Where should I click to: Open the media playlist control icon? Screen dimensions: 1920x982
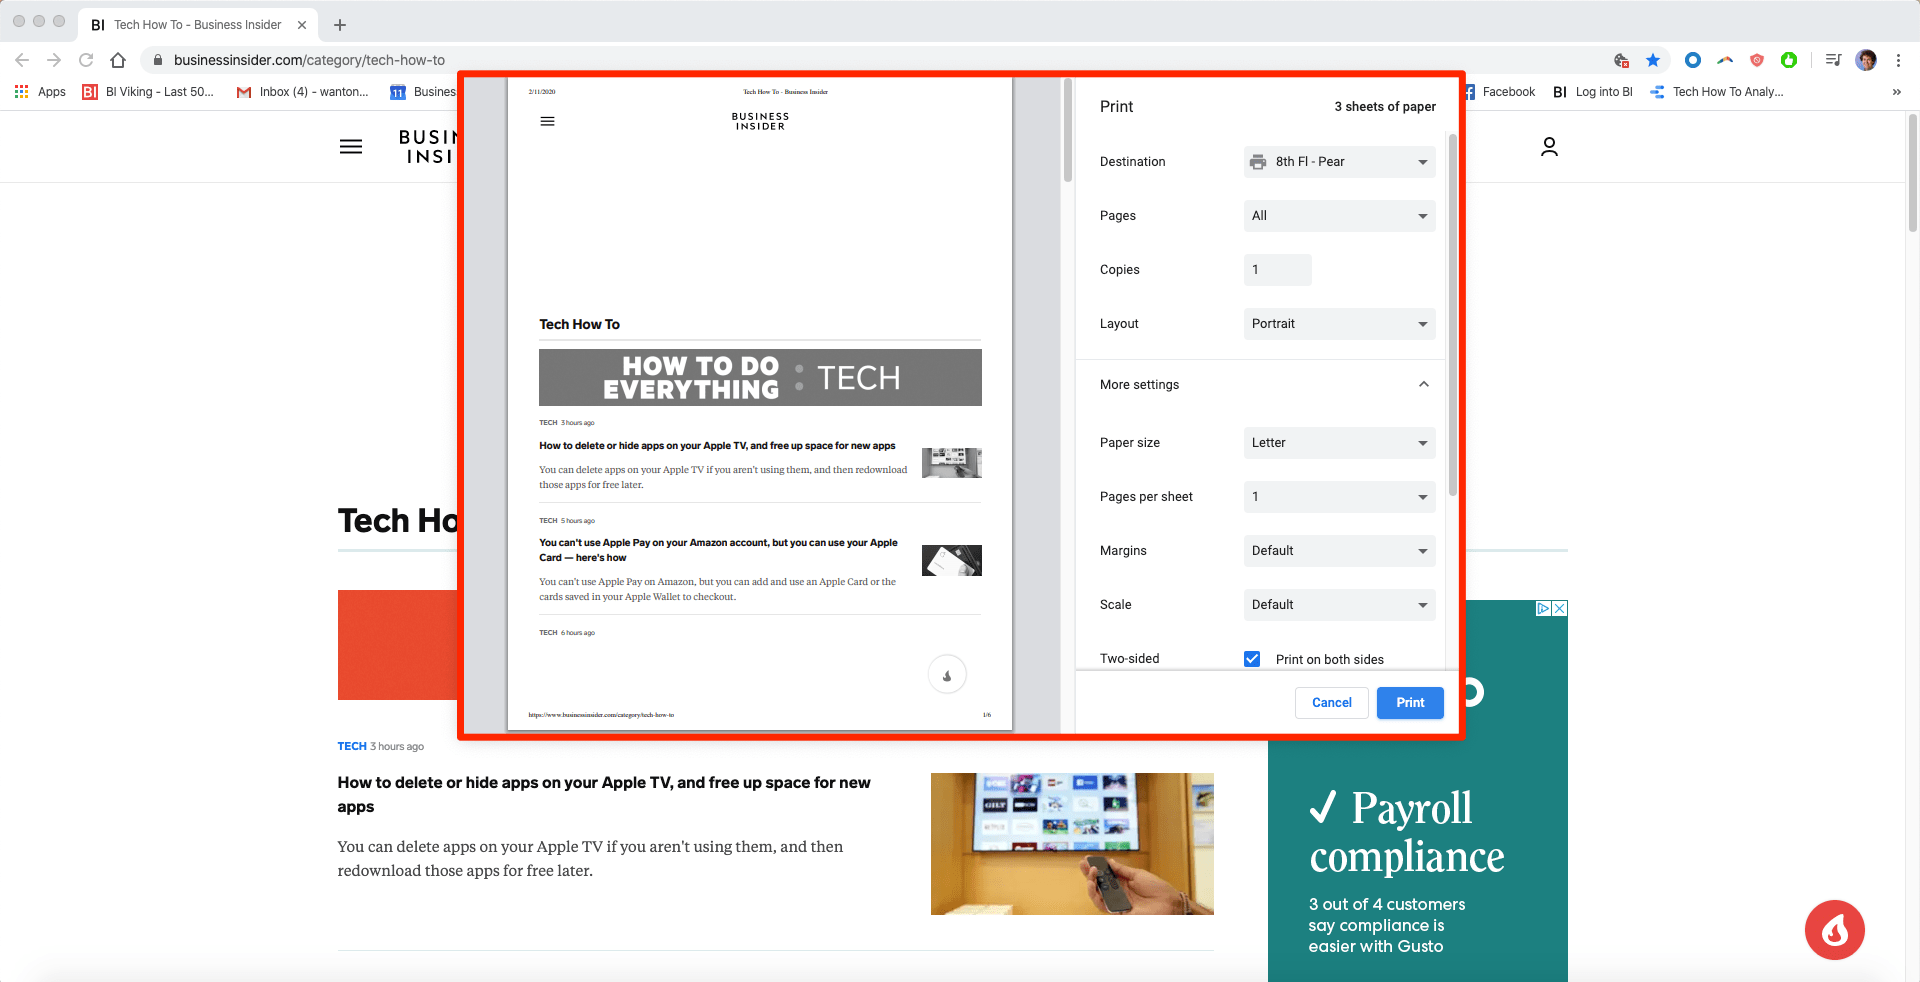(1833, 60)
